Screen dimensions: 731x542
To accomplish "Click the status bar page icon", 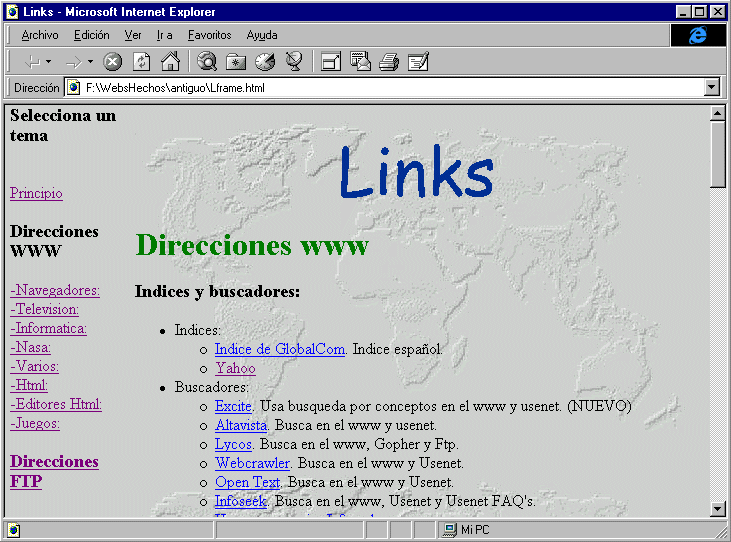I will (x=14, y=530).
